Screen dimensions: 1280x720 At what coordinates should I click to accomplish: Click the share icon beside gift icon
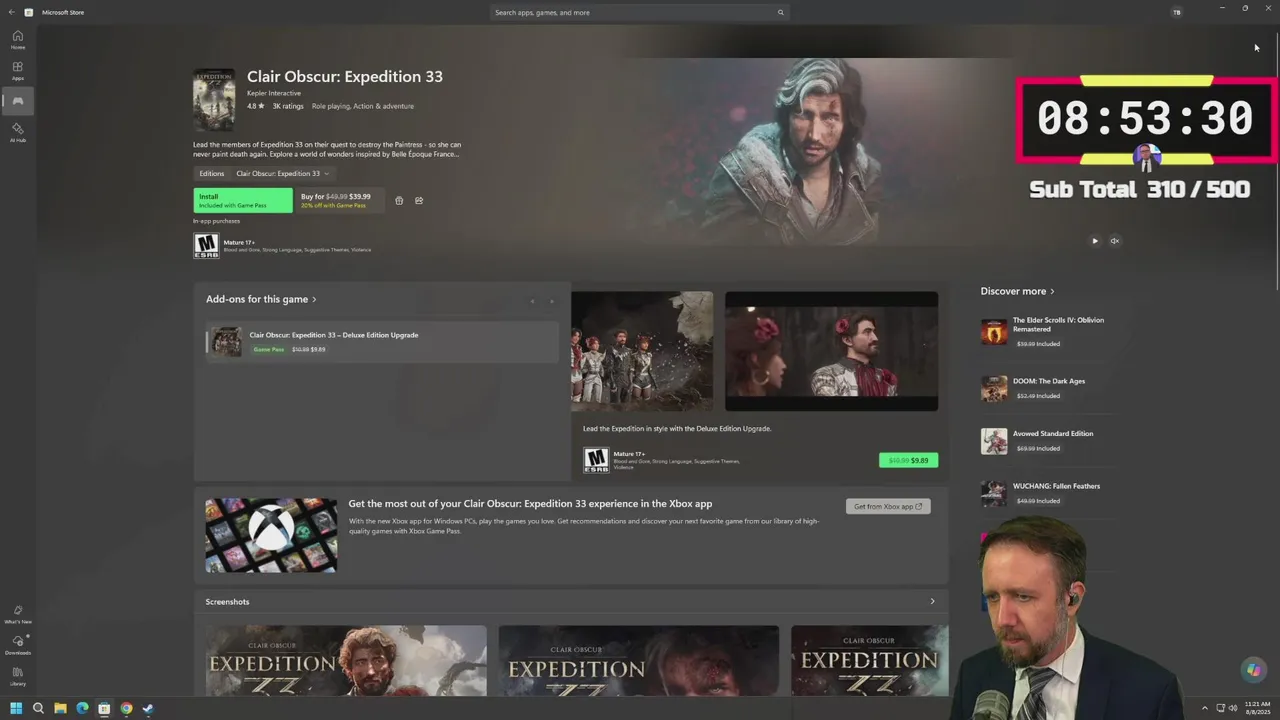(419, 200)
